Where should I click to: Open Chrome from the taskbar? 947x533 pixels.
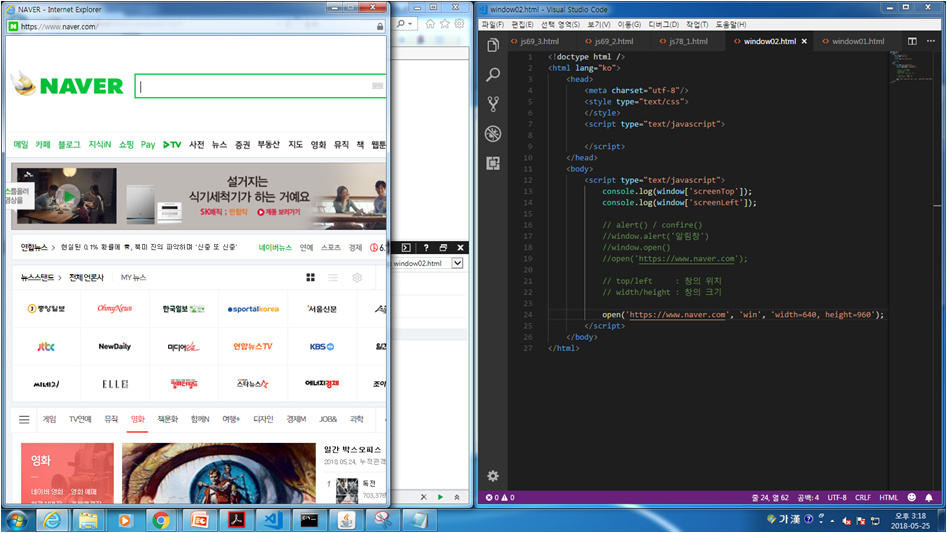(x=161, y=520)
